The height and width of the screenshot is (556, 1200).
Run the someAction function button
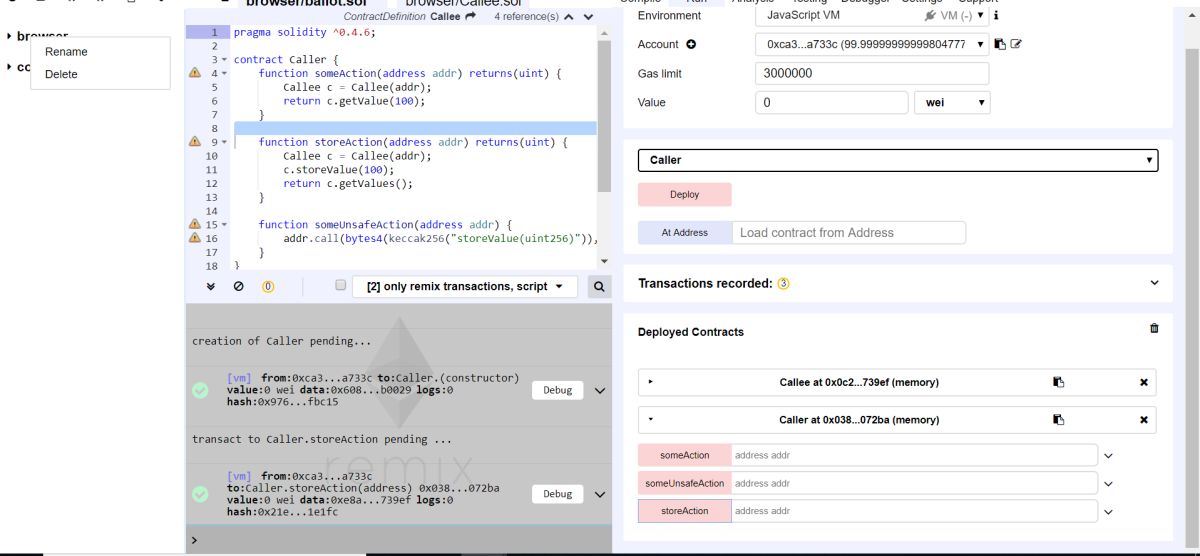(685, 455)
